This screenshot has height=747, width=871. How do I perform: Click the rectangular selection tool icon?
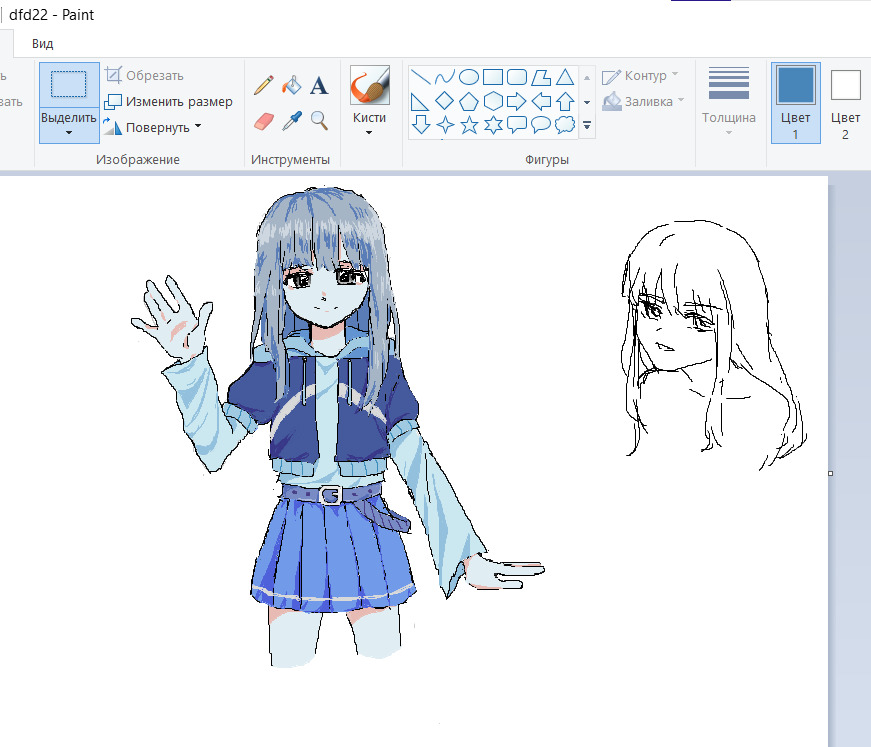[69, 85]
